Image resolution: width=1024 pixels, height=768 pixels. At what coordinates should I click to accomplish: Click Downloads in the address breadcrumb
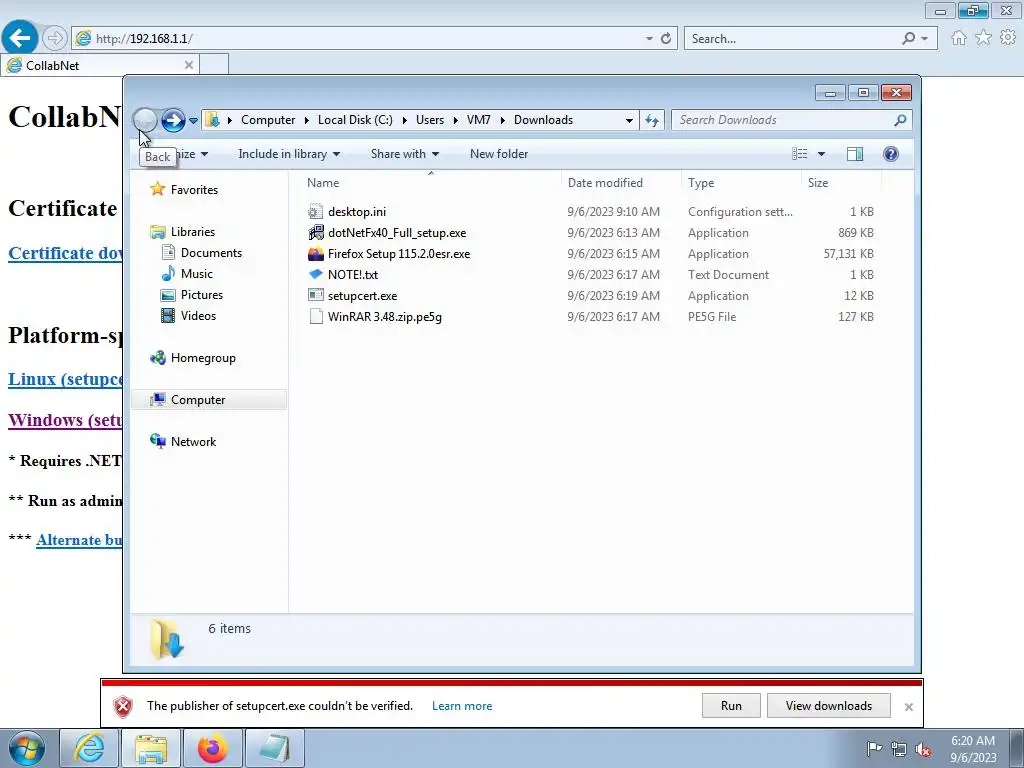[x=543, y=120]
